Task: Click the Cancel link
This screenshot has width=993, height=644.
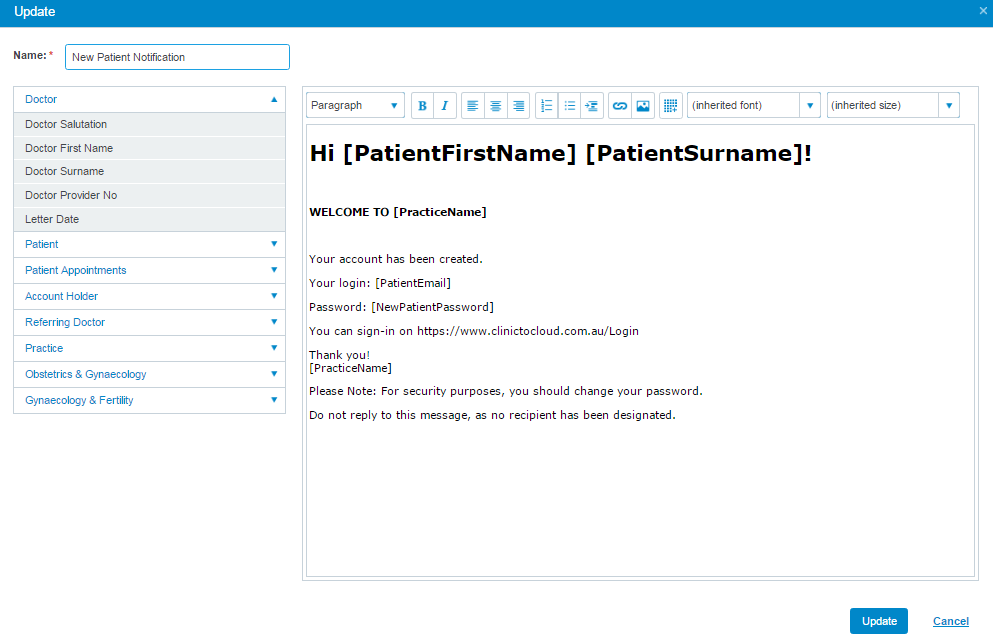Action: (x=951, y=621)
